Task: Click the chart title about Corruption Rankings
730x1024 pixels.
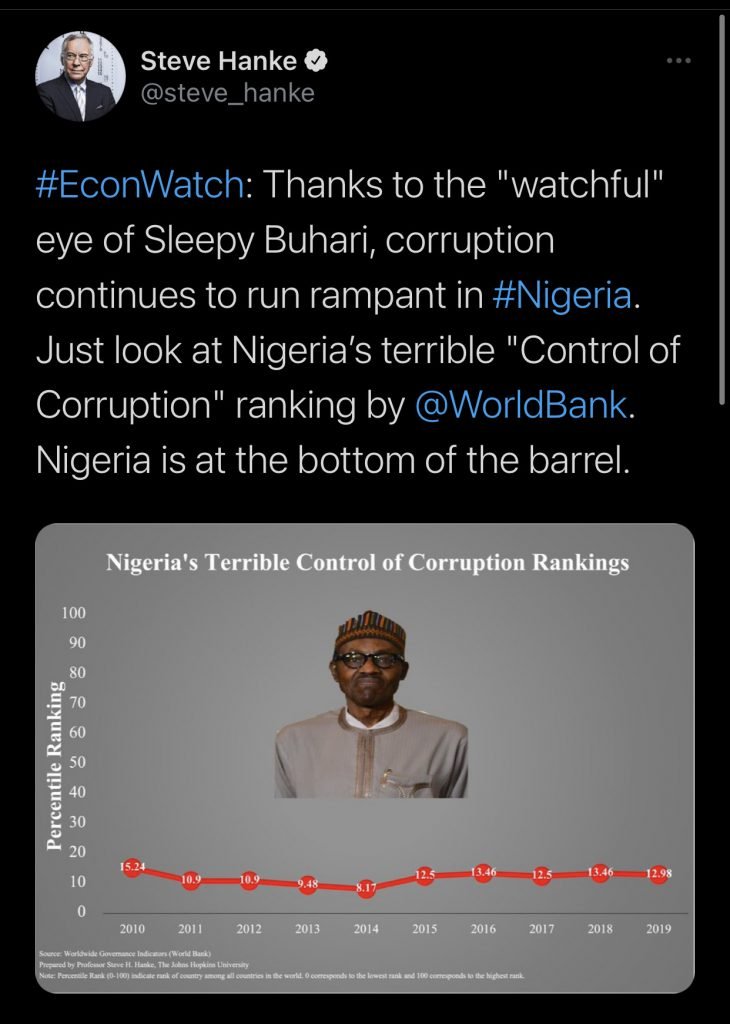Action: pos(367,562)
